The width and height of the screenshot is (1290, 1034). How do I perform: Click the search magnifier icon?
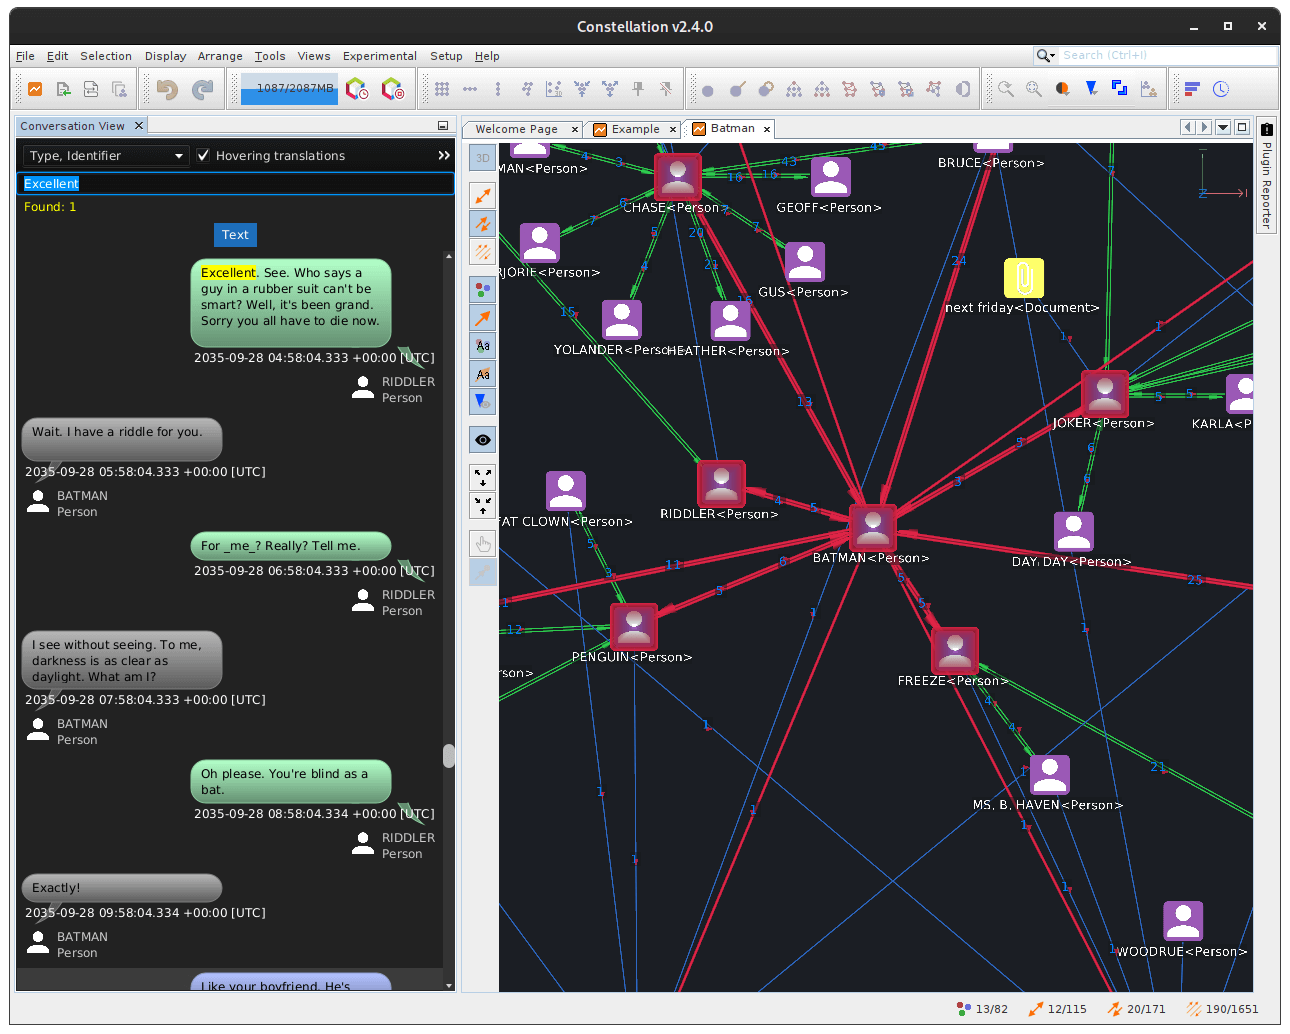(x=1043, y=56)
